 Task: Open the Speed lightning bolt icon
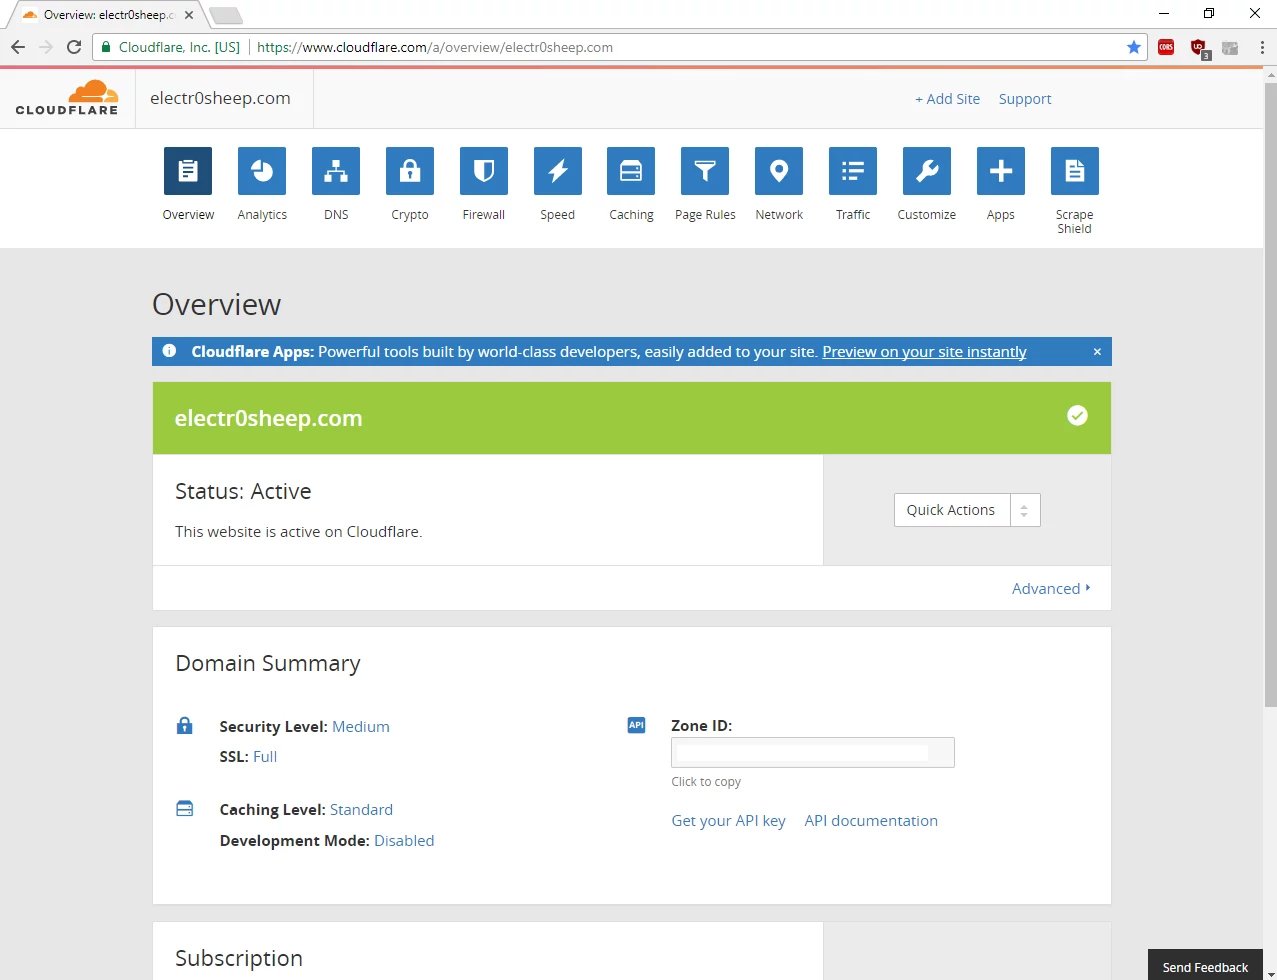pos(558,171)
